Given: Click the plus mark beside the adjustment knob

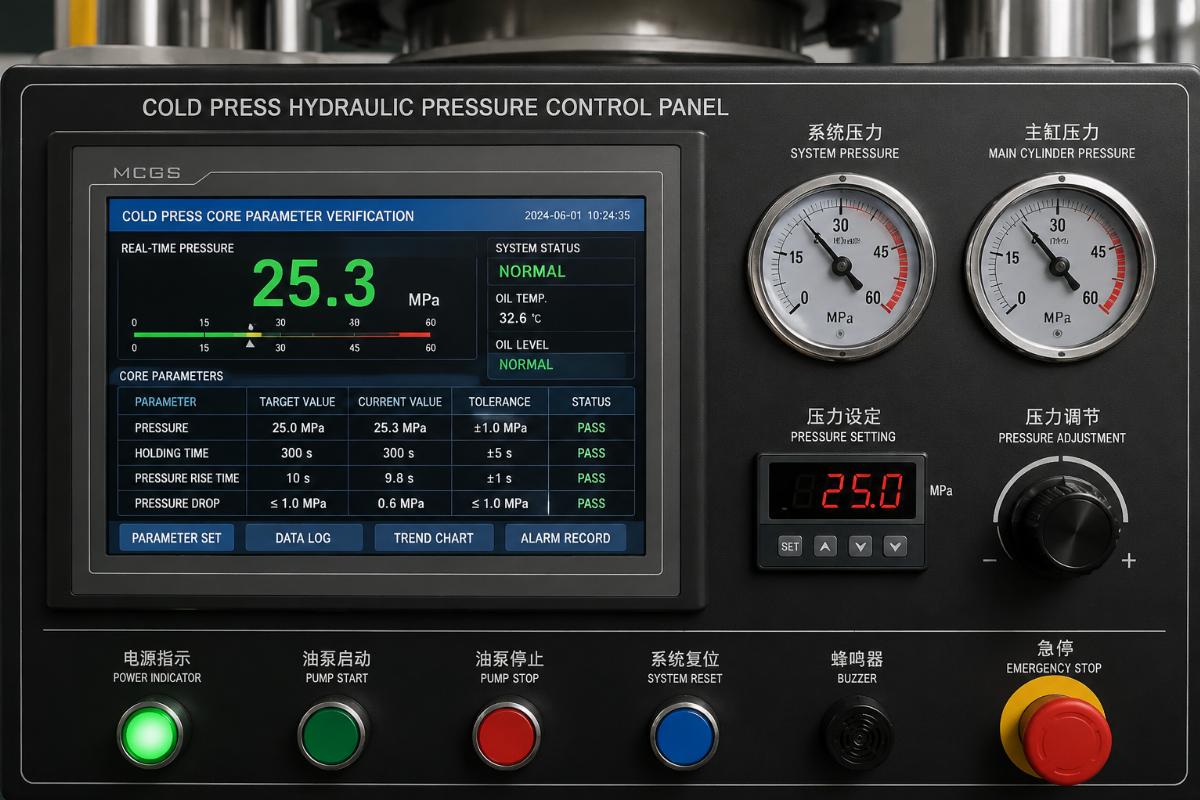Looking at the screenshot, I should pyautogui.click(x=1129, y=561).
